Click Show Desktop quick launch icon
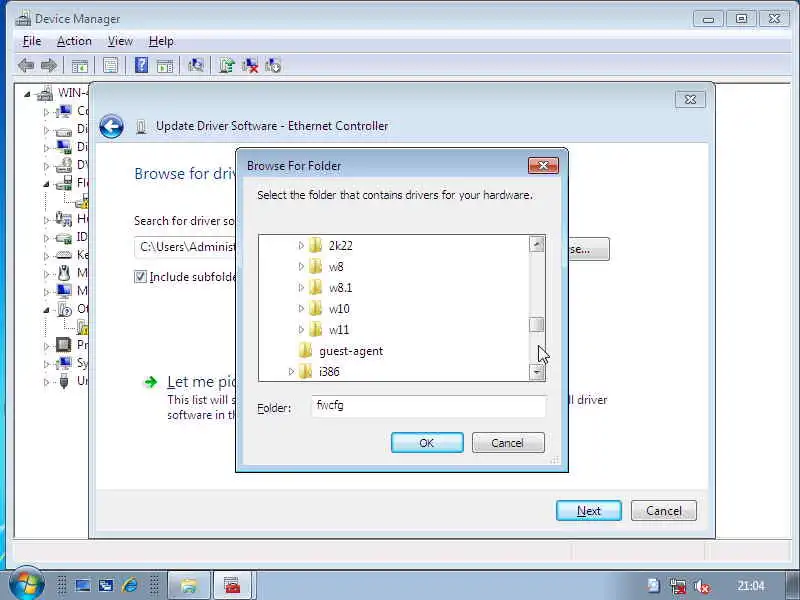Screen dimensions: 800x600 tap(83, 585)
